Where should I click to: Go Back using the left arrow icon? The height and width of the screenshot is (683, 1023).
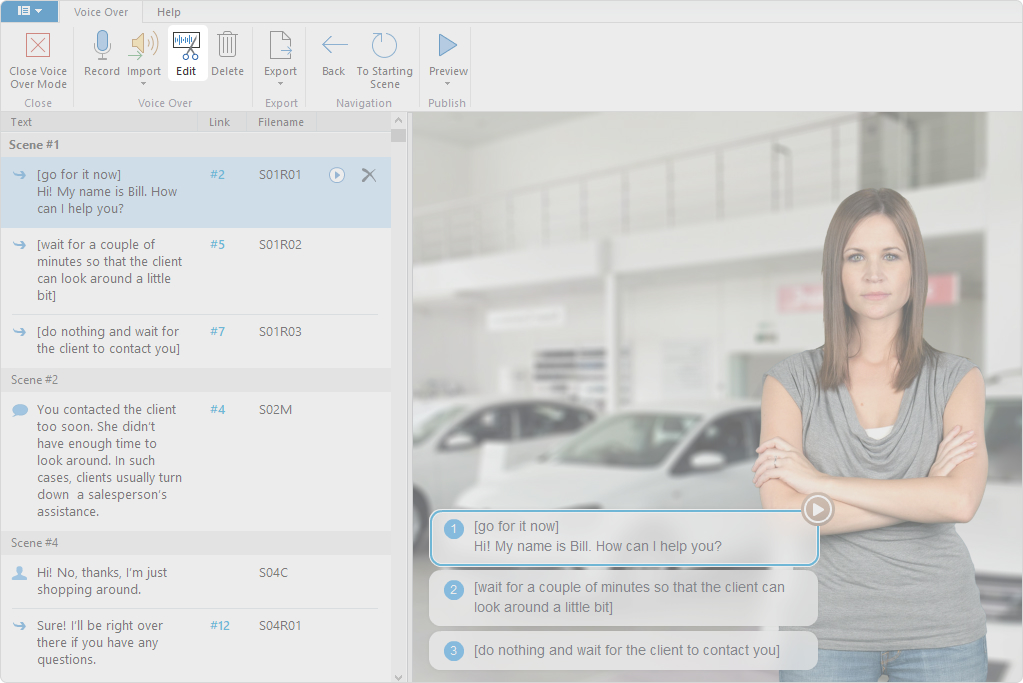point(334,46)
